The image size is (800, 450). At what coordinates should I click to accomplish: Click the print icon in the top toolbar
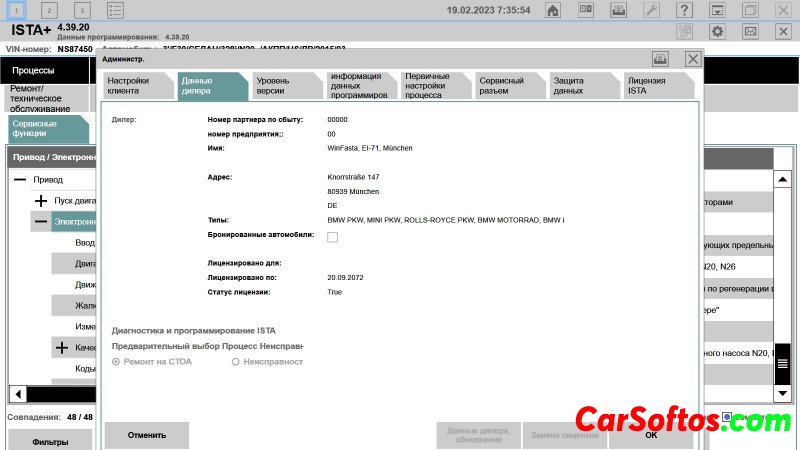[x=618, y=10]
